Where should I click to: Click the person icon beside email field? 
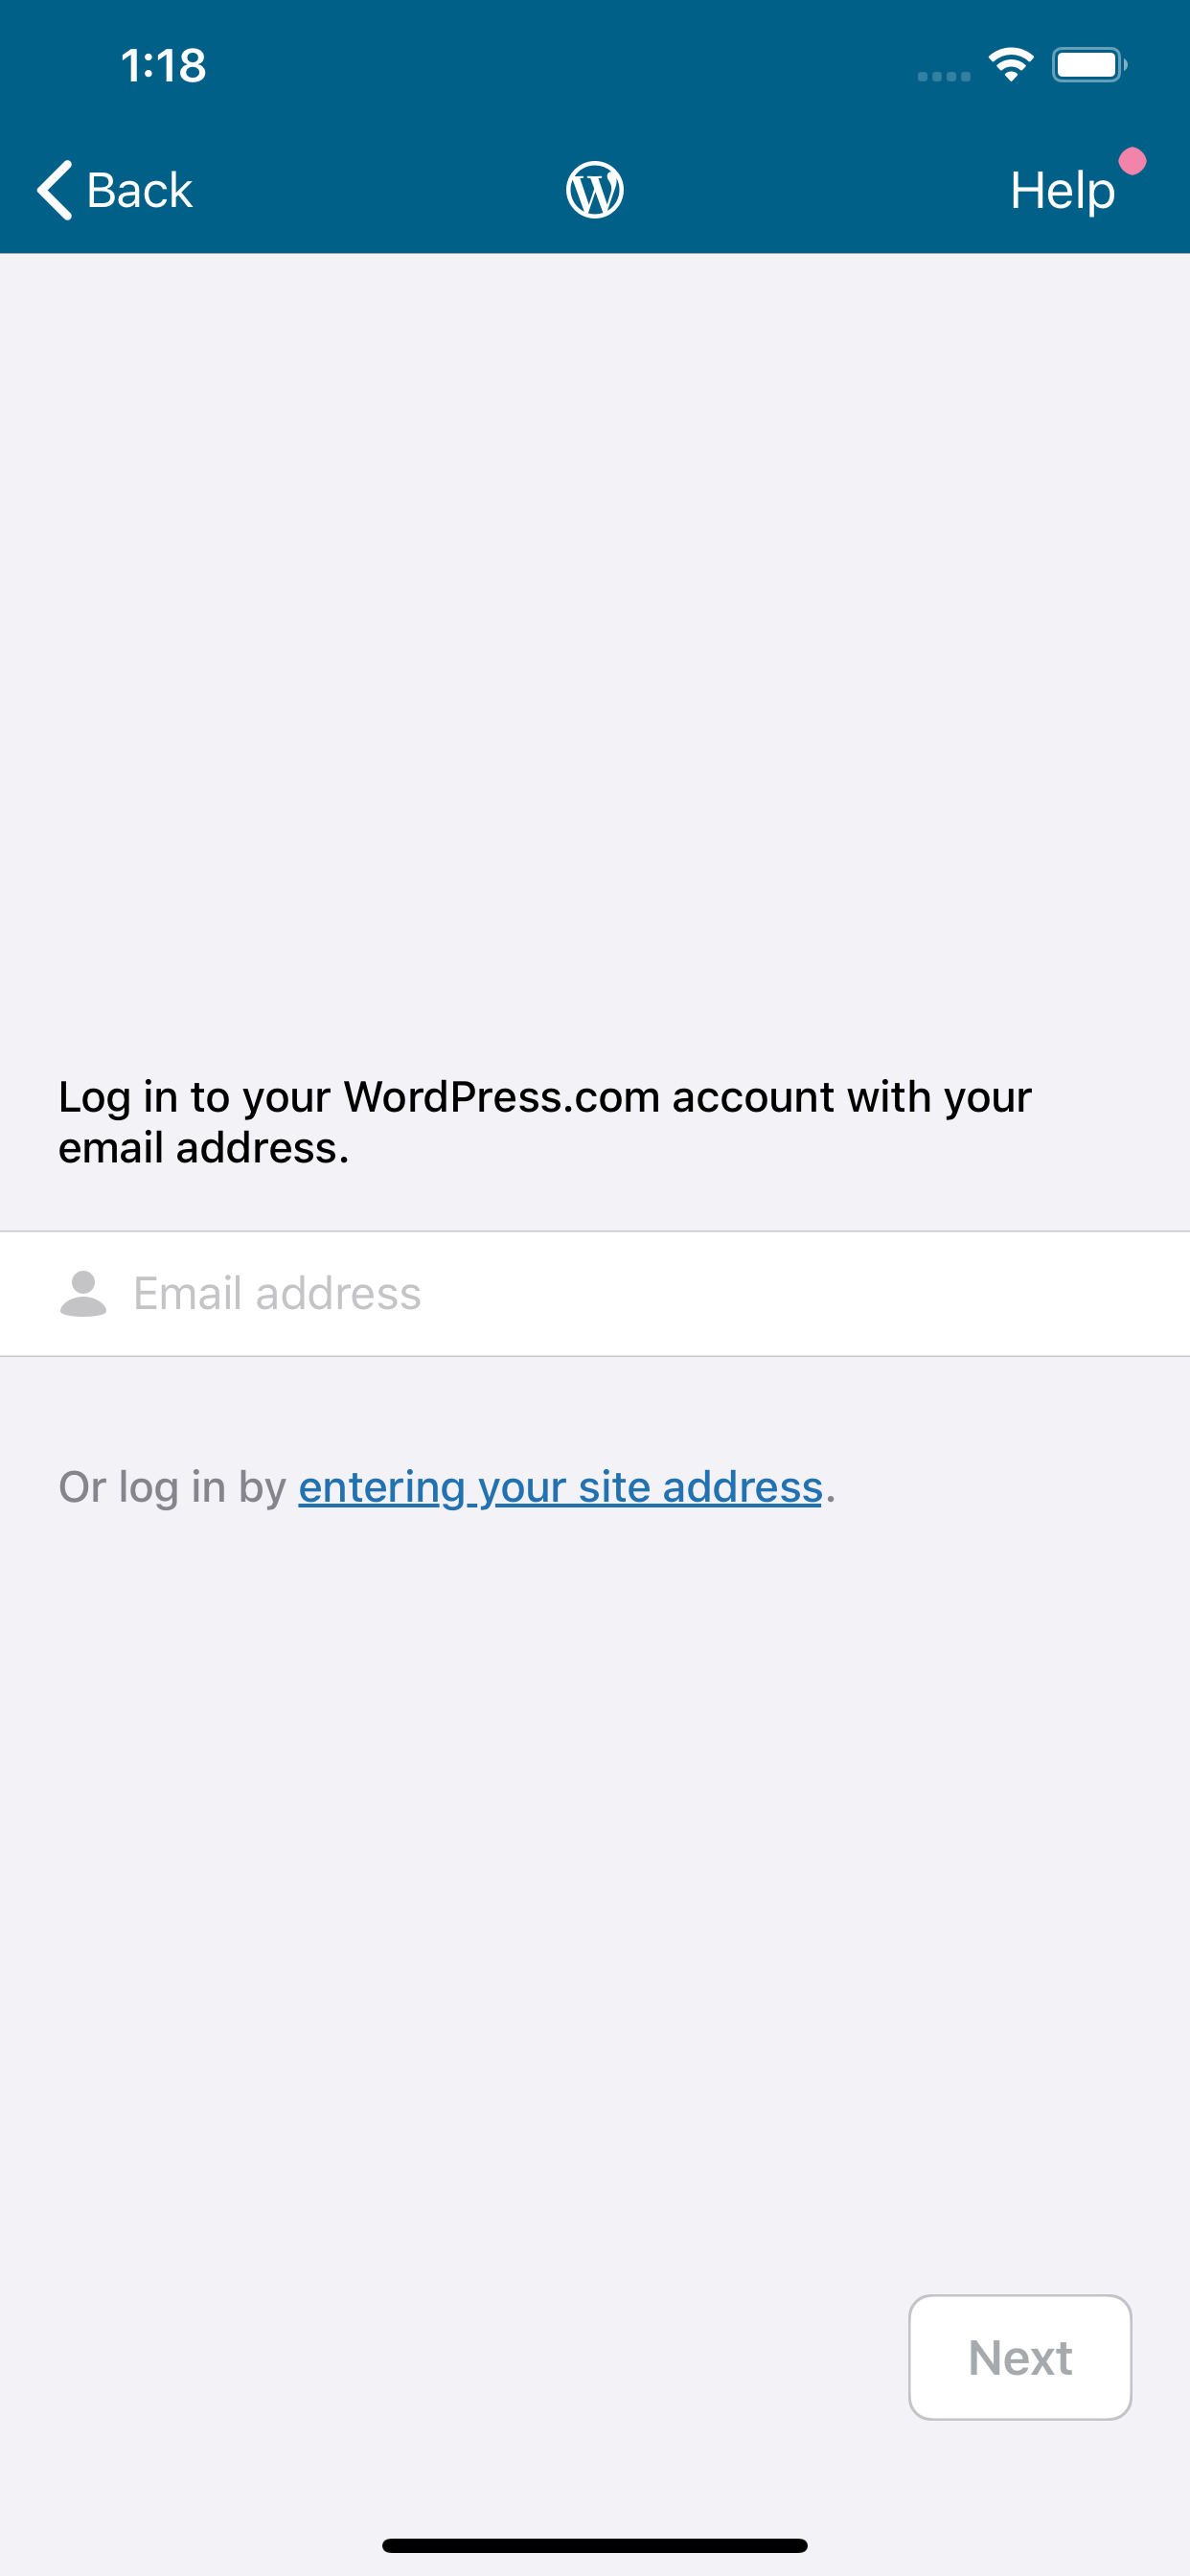[83, 1294]
